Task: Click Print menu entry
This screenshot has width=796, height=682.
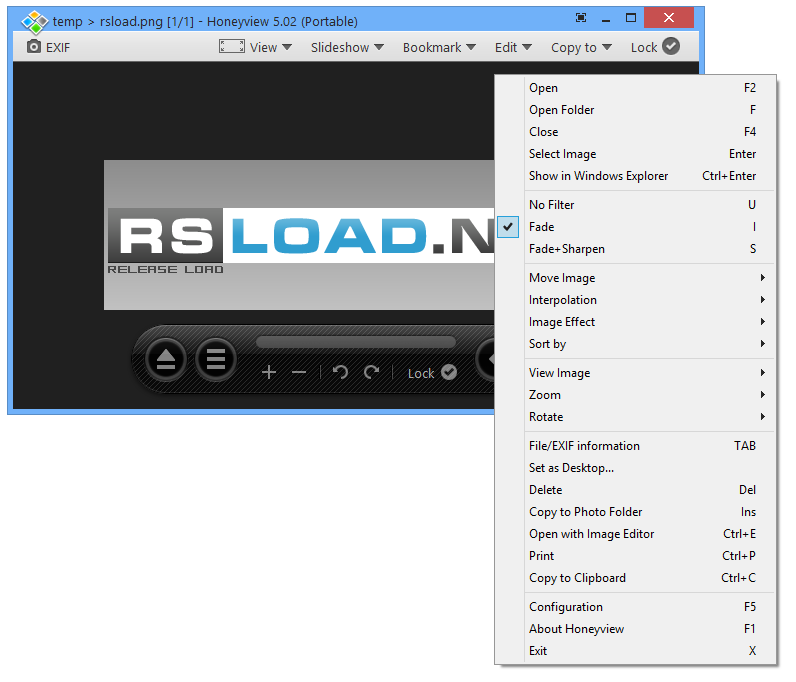Action: (636, 556)
